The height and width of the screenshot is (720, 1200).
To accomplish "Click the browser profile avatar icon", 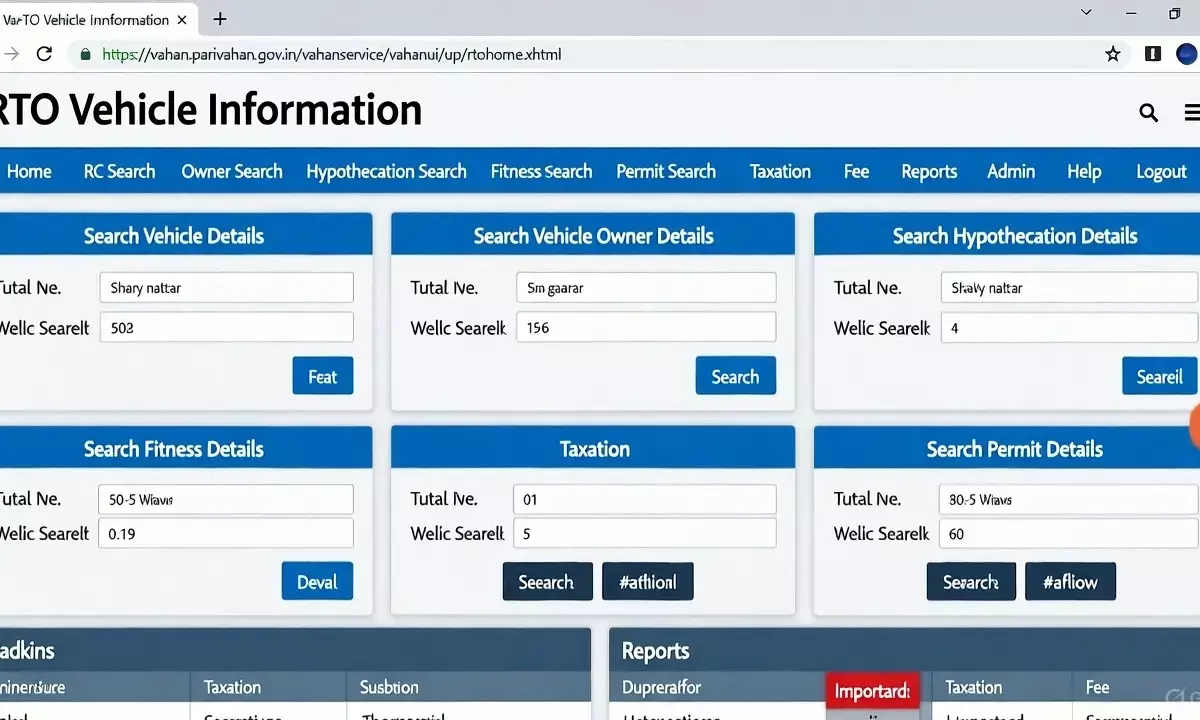I will (x=1187, y=54).
